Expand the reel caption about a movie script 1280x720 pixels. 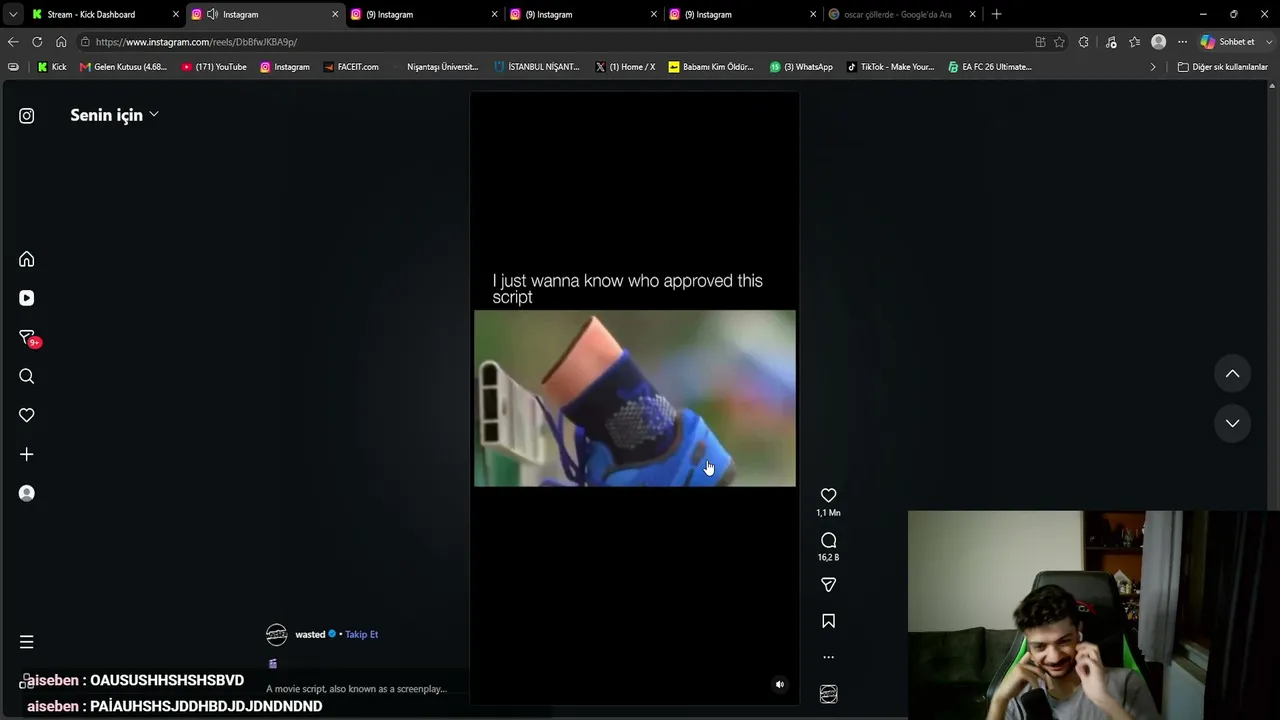356,689
